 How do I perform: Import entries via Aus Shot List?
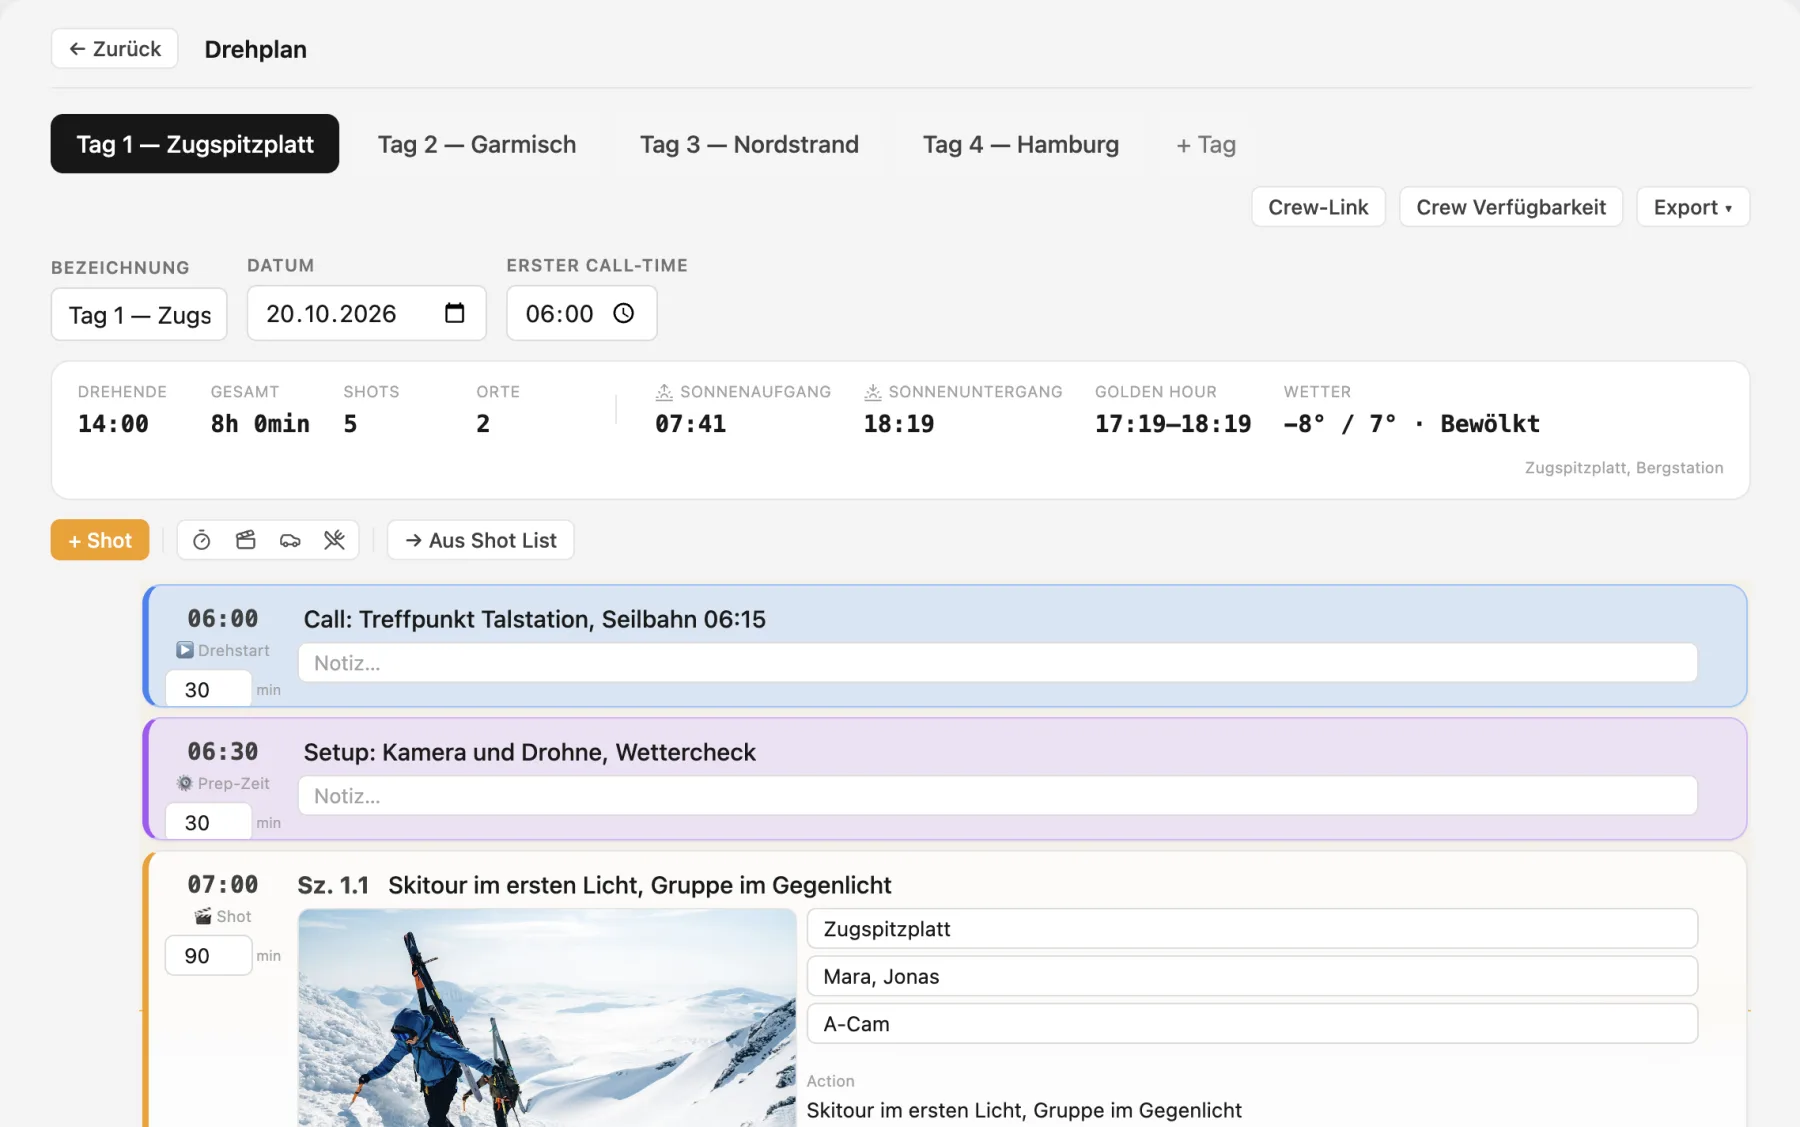pos(481,540)
